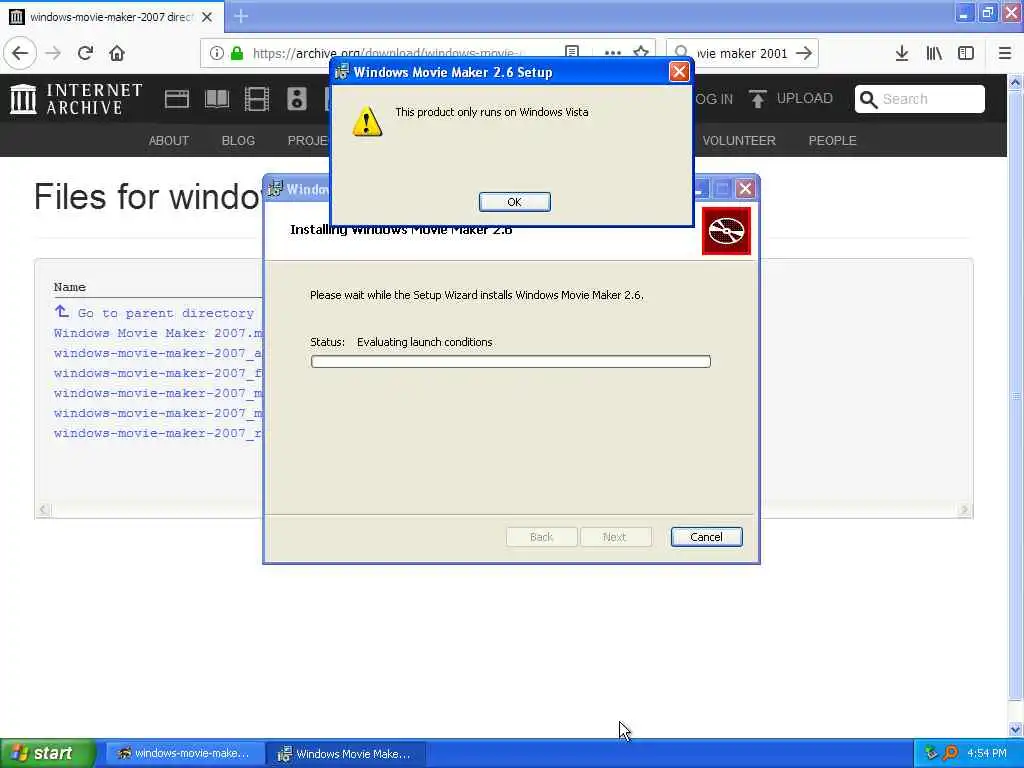Switch to the Windows Movie Make installer taskbar button
This screenshot has height=768, width=1024.
(345, 753)
